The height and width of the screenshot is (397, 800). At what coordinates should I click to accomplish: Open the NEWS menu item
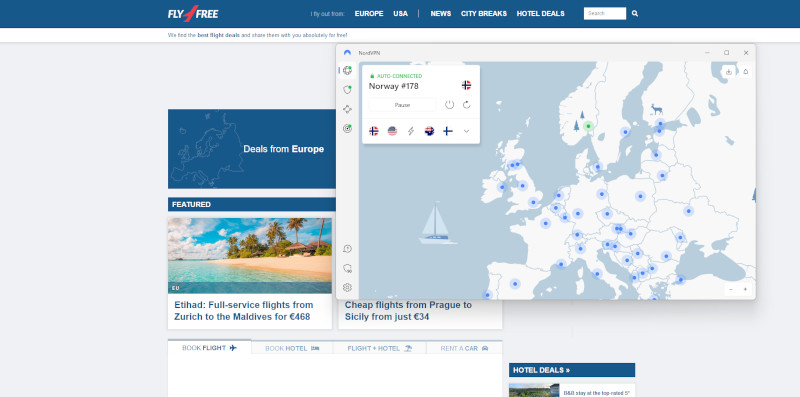pyautogui.click(x=441, y=14)
